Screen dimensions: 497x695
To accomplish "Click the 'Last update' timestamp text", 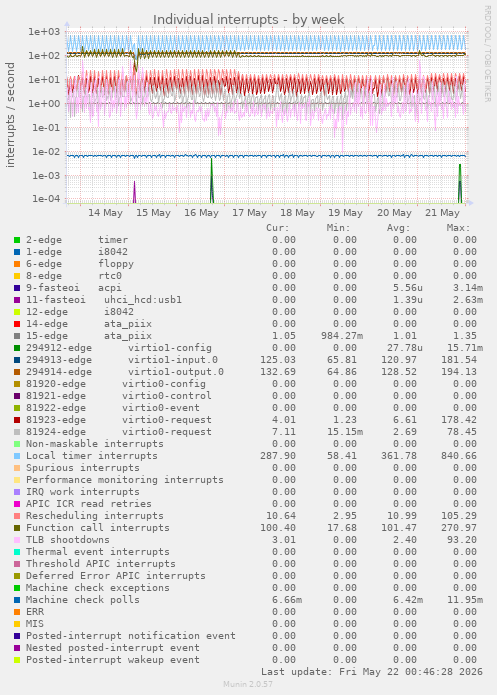I will pos(372,672).
